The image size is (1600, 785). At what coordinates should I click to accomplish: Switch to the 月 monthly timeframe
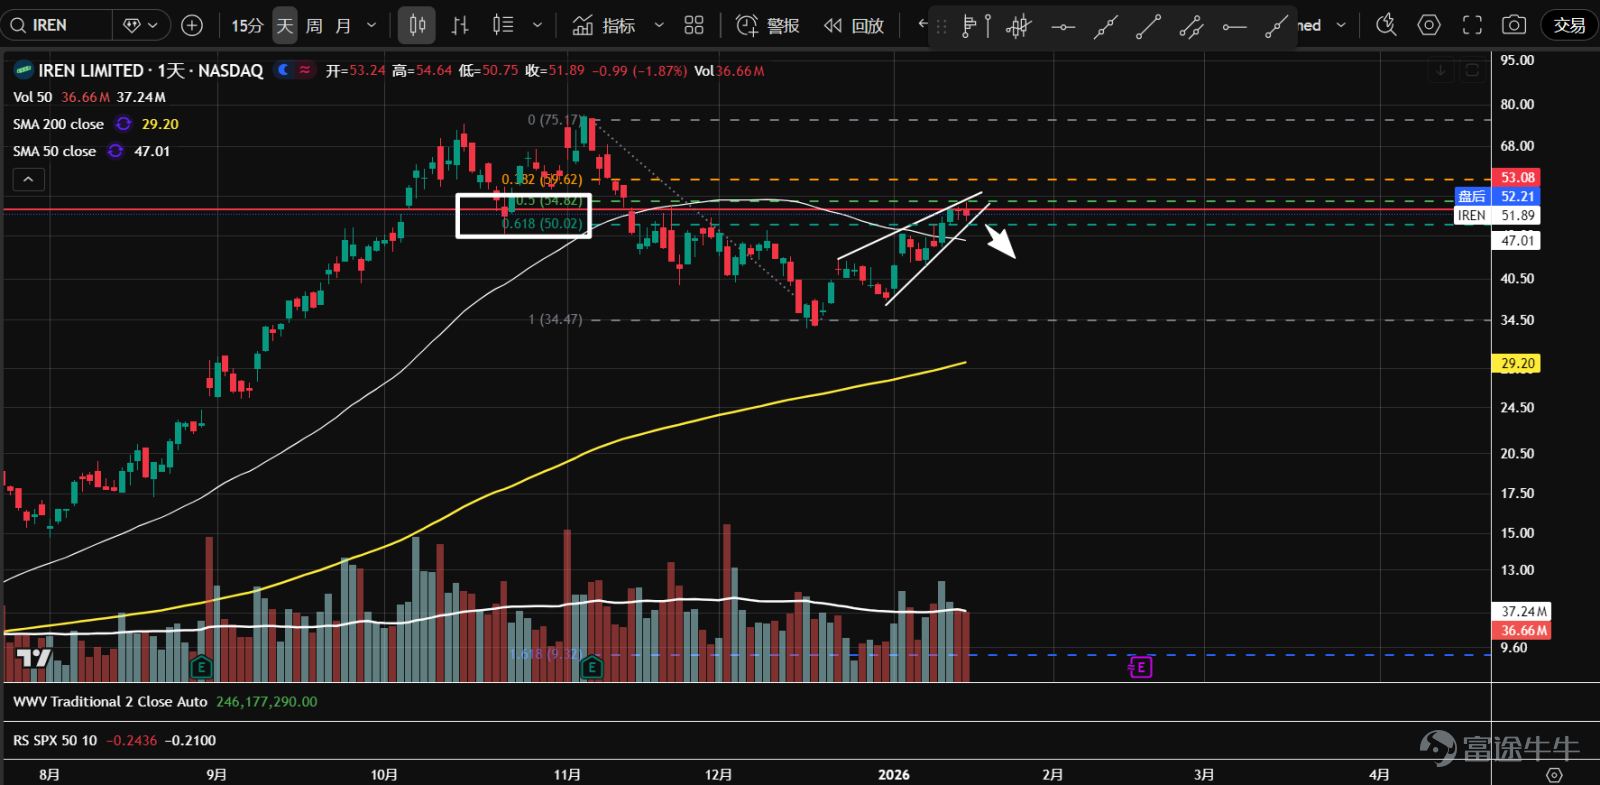click(x=343, y=25)
